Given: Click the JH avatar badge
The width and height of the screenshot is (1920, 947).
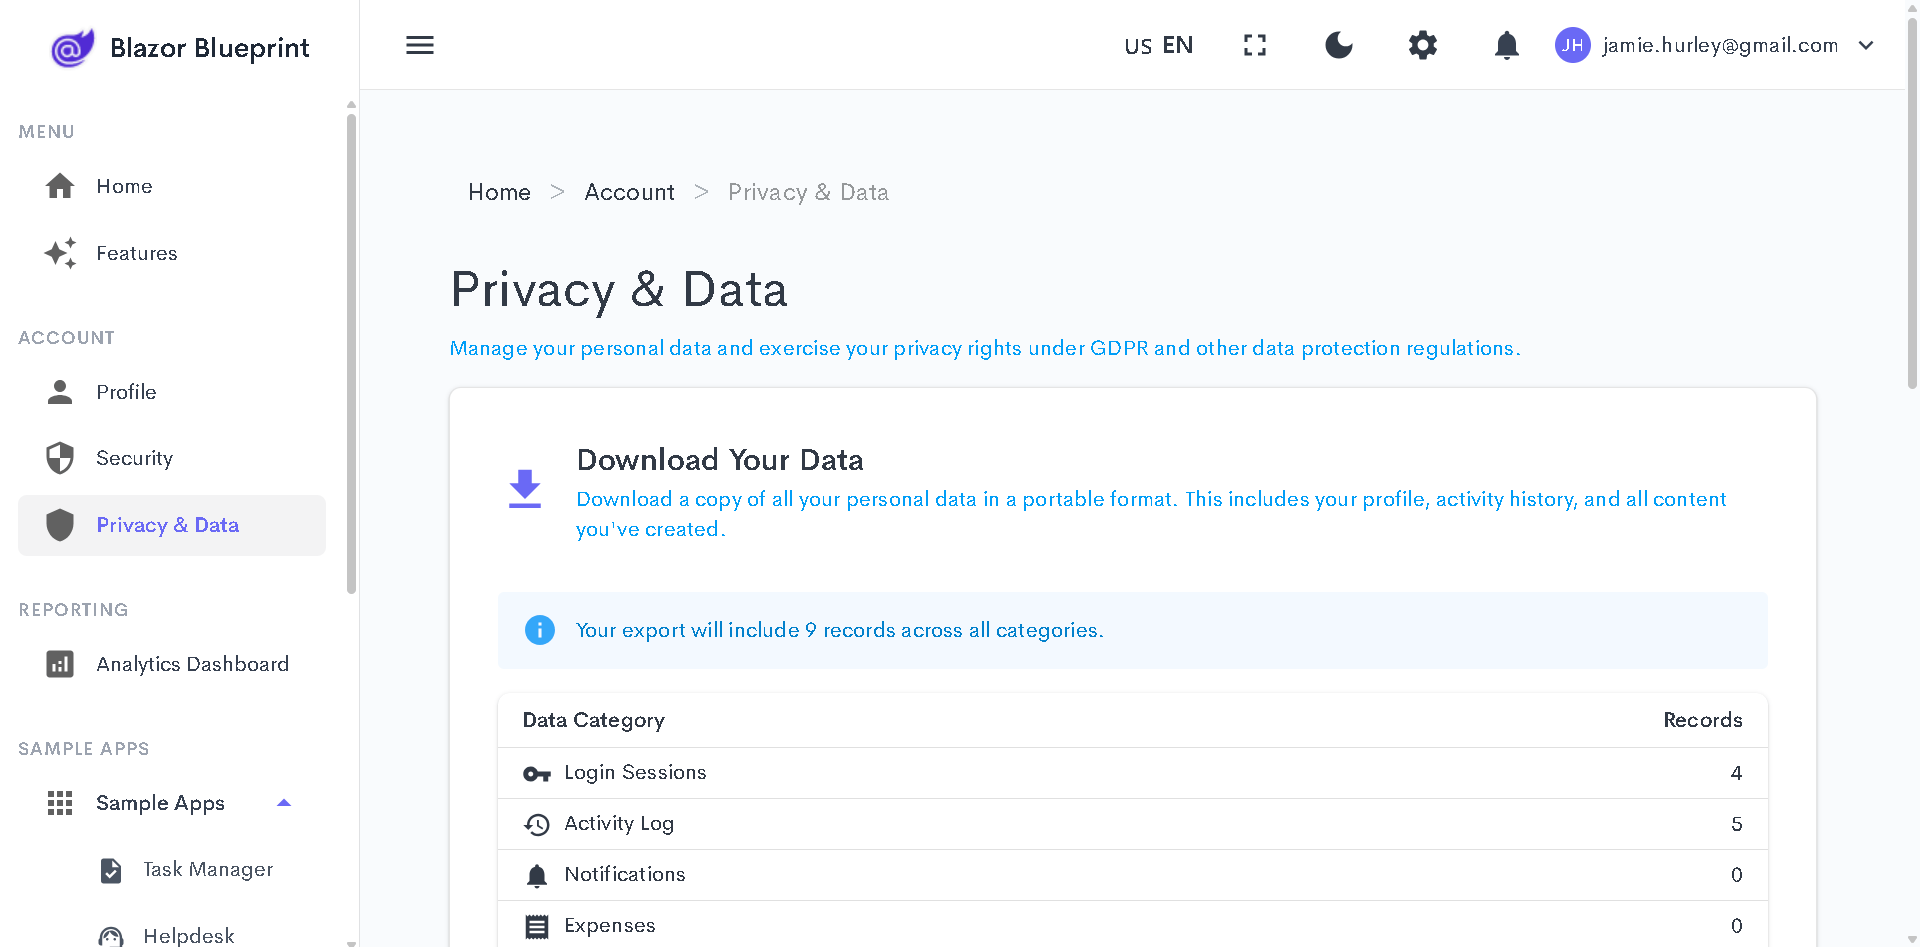Looking at the screenshot, I should (x=1572, y=45).
